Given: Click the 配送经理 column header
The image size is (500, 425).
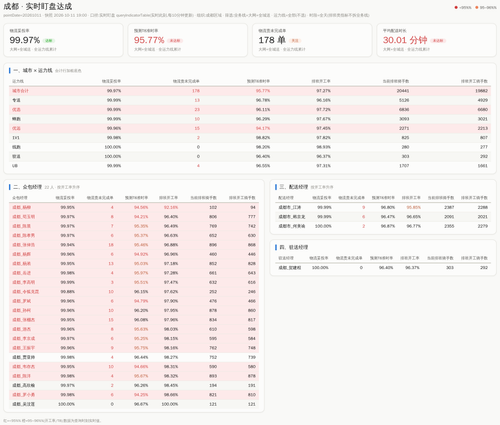Looking at the screenshot, I should (x=286, y=198).
